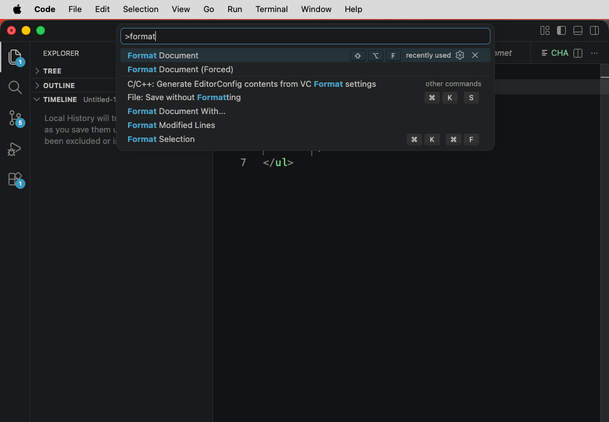The height and width of the screenshot is (422, 609).
Task: Open the Apple menu
Action: pyautogui.click(x=17, y=9)
